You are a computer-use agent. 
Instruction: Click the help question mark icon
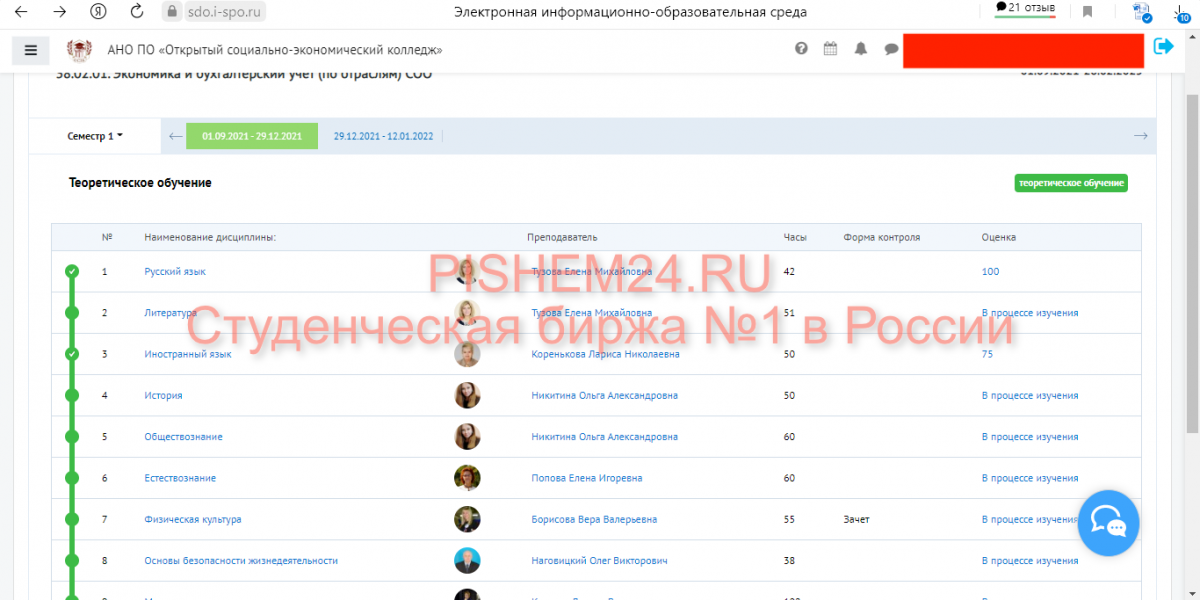click(x=801, y=49)
